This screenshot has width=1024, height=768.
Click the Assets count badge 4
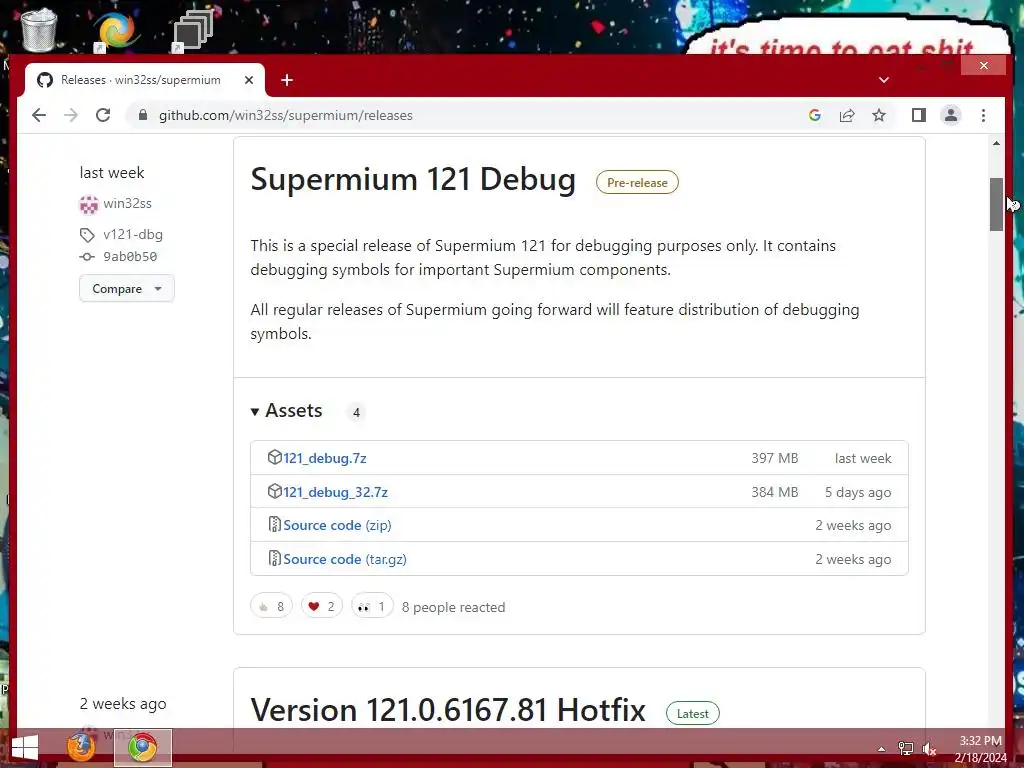point(356,413)
